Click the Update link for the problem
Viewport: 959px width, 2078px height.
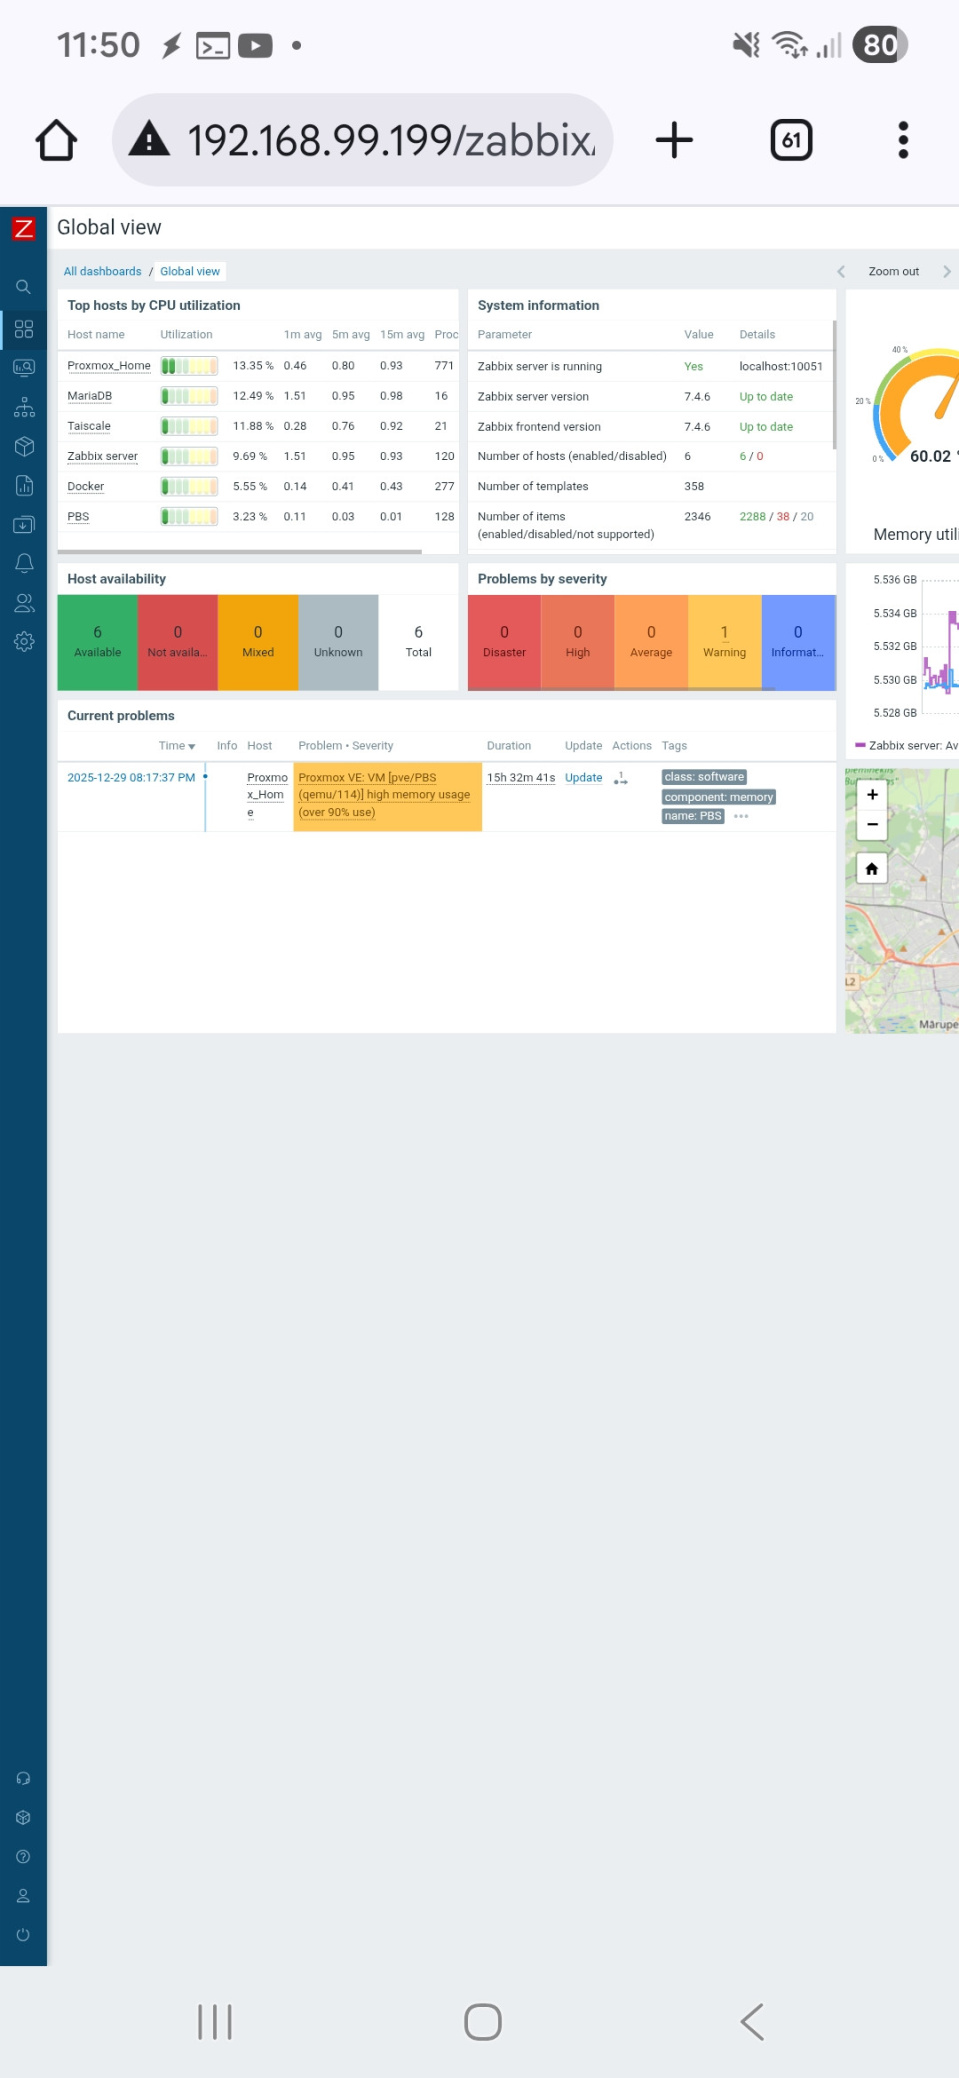pyautogui.click(x=583, y=778)
